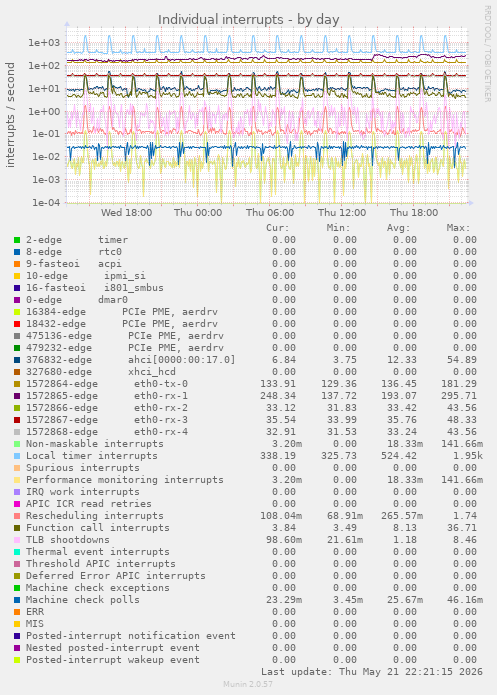Screen dimensions: 497x695
Task: Click the Last update timestamp text
Action: click(x=372, y=672)
